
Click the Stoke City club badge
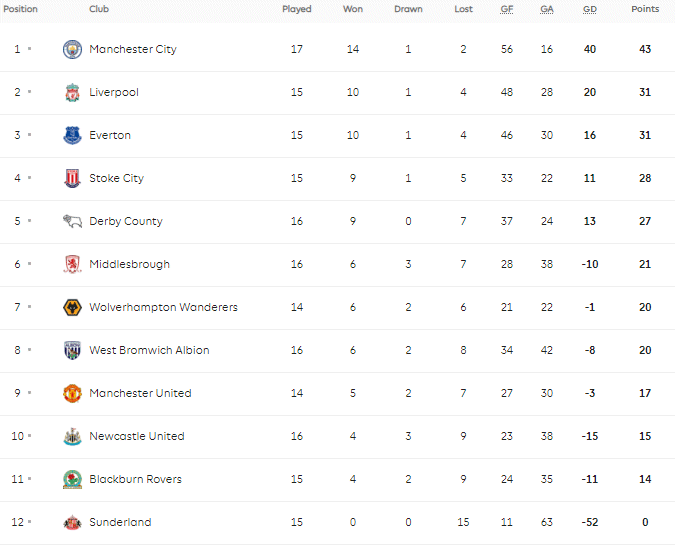72,178
